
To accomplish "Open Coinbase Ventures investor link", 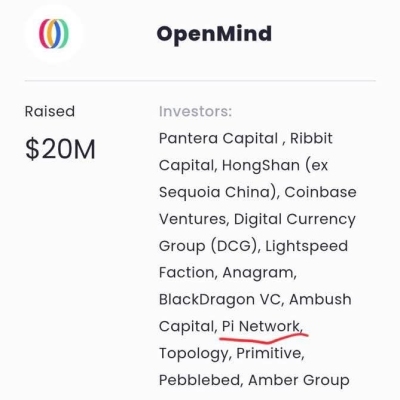I will click(320, 192).
